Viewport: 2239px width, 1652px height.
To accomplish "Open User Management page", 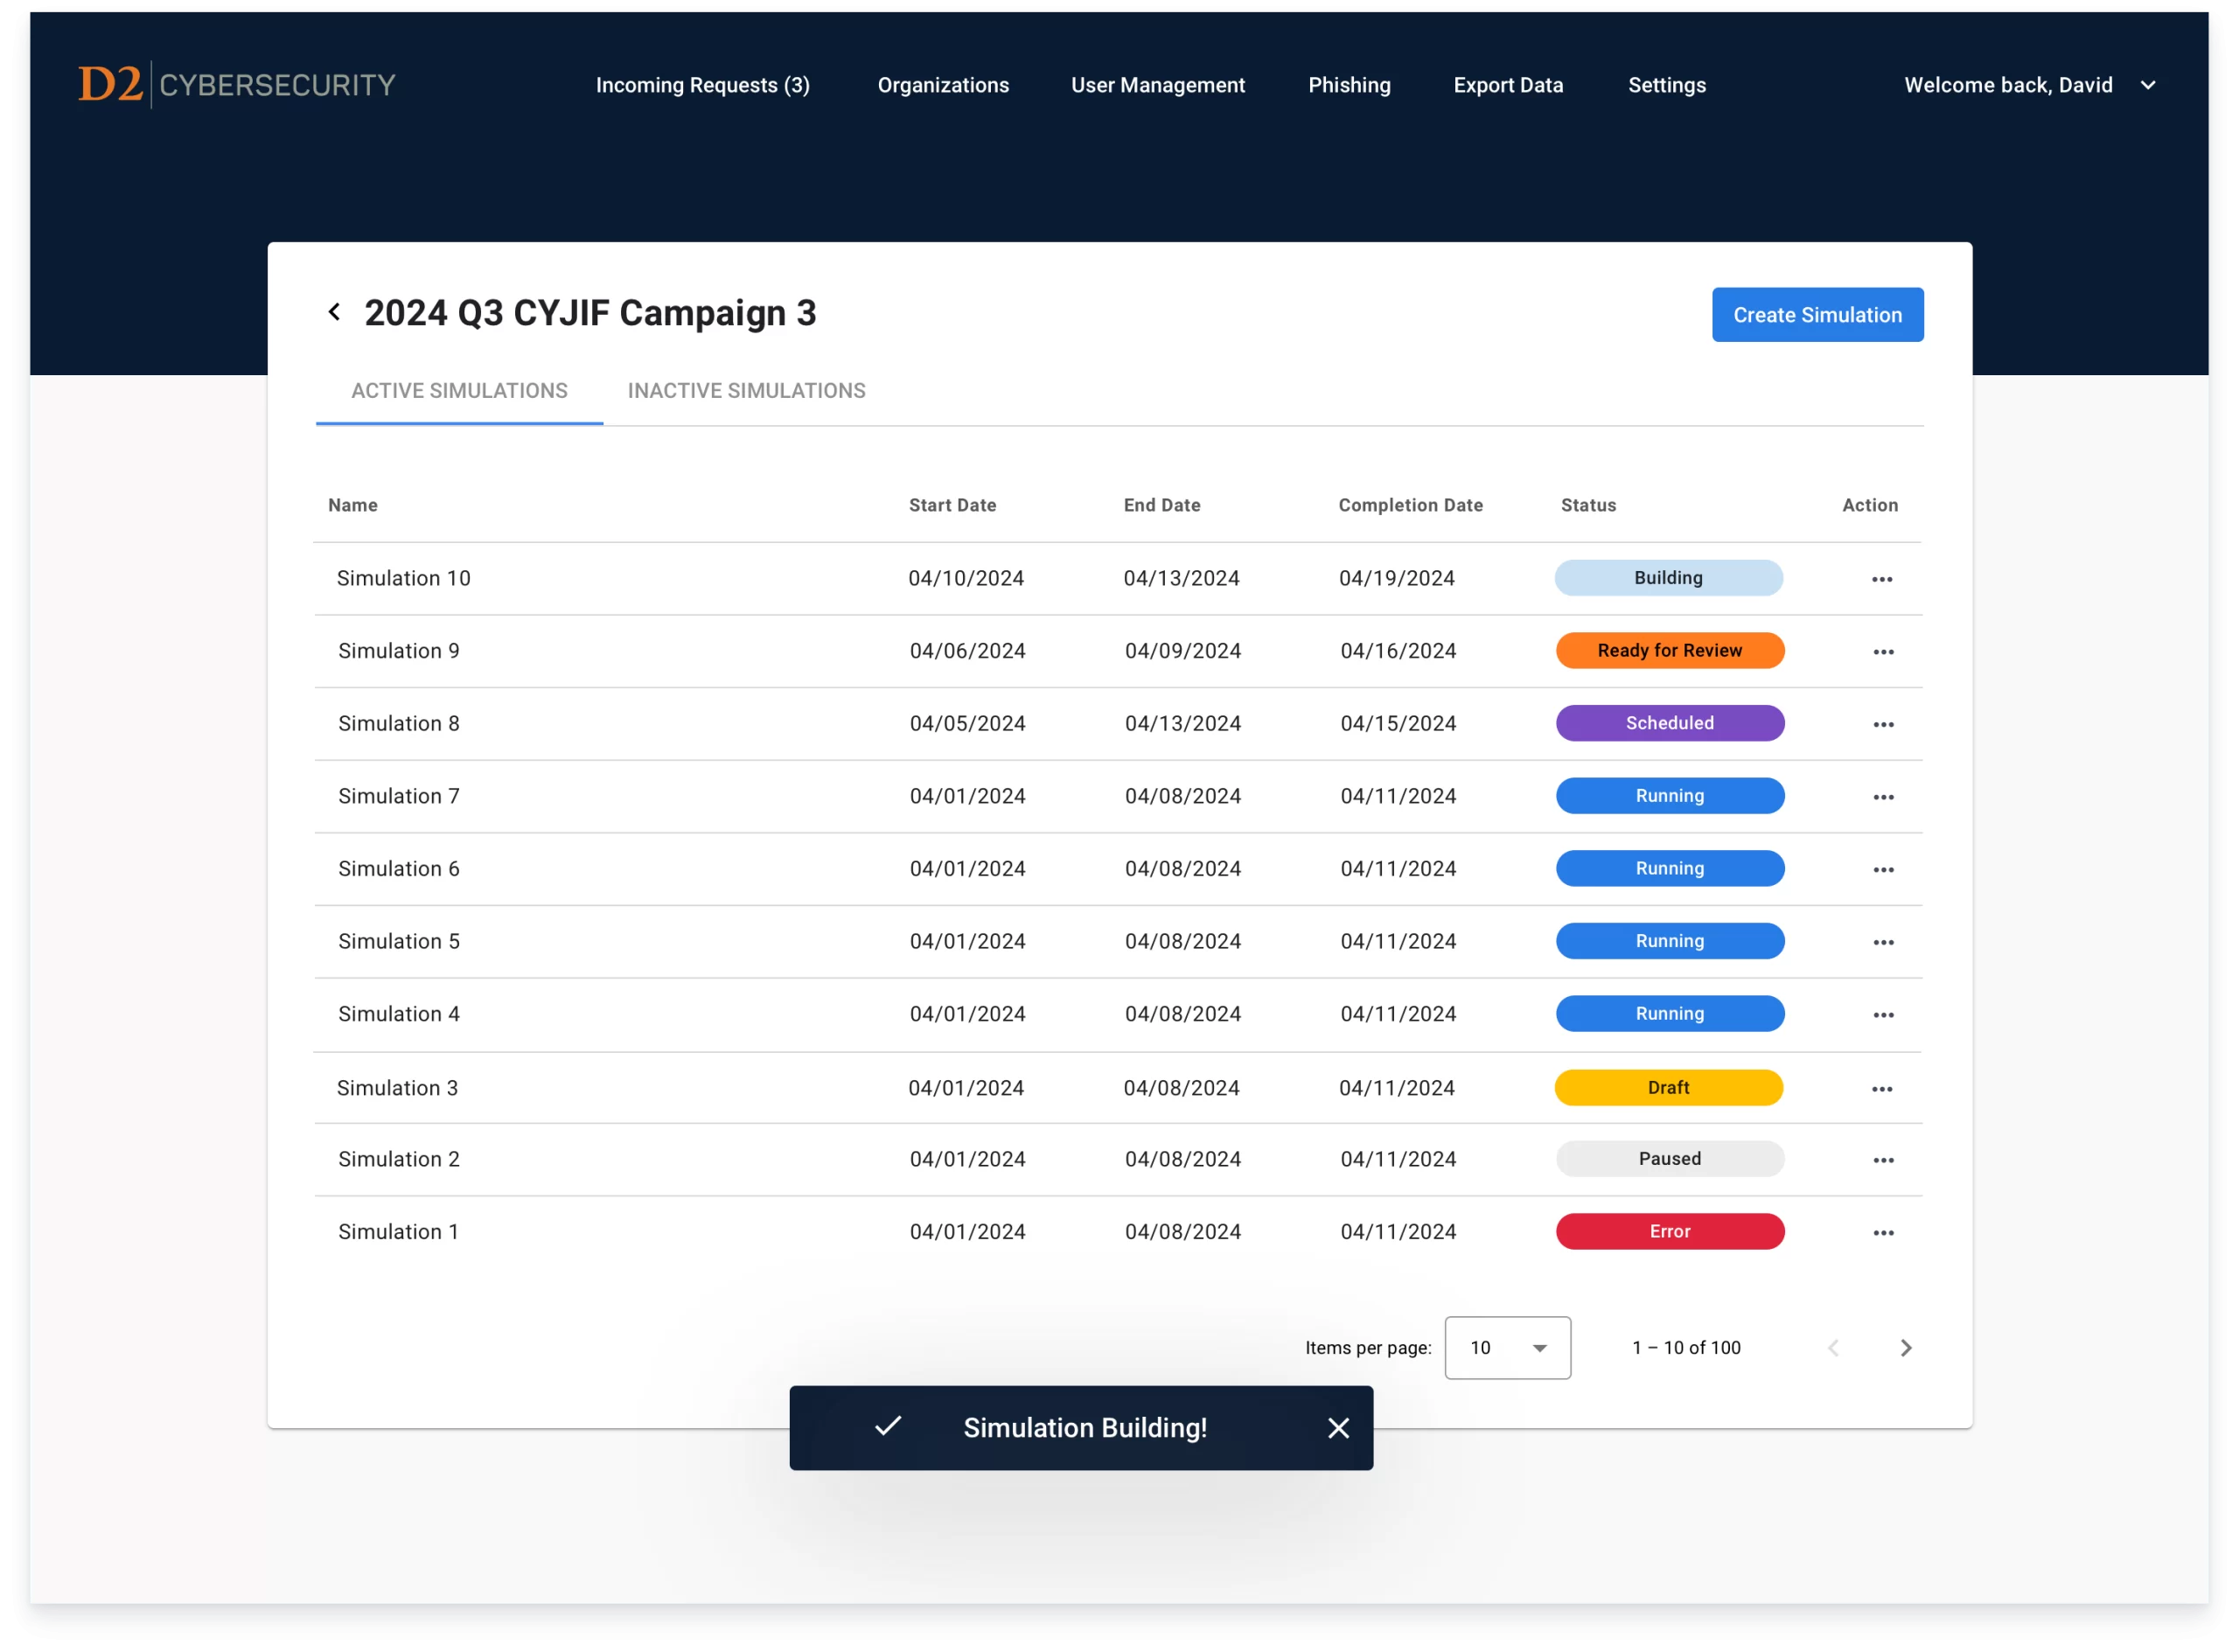I will click(1158, 85).
